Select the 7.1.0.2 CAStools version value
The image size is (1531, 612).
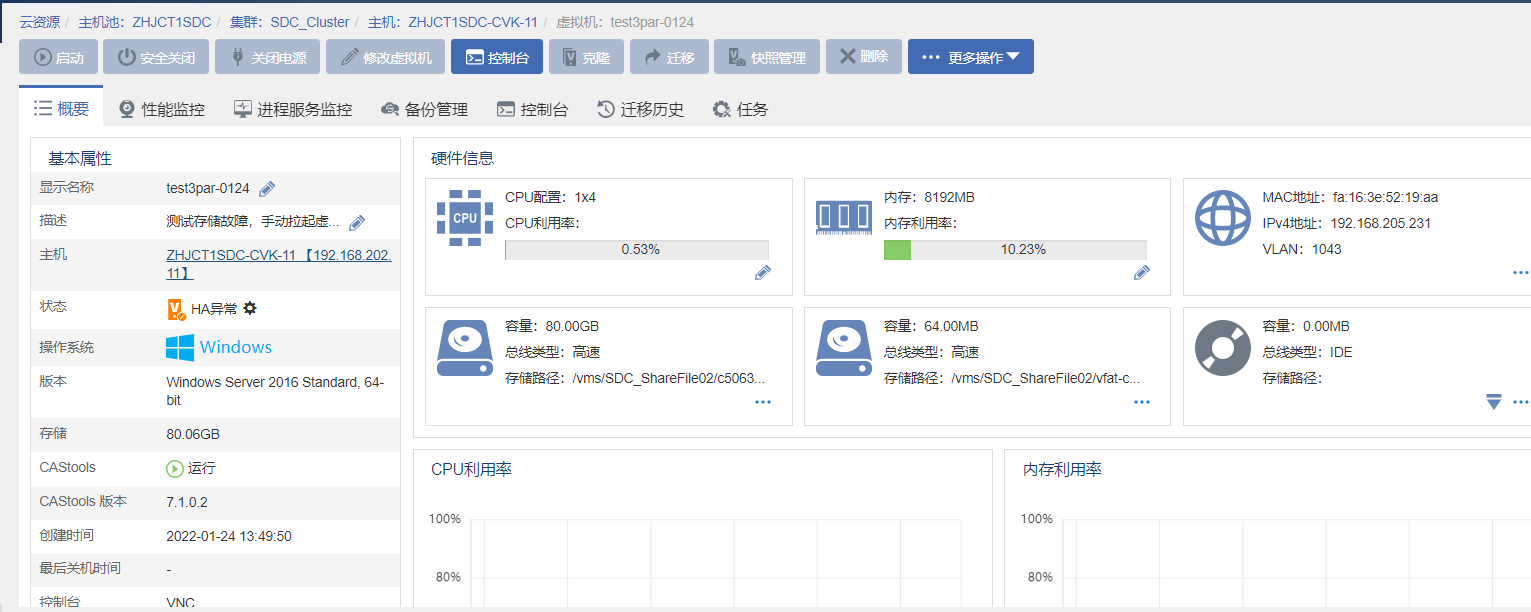pyautogui.click(x=187, y=502)
